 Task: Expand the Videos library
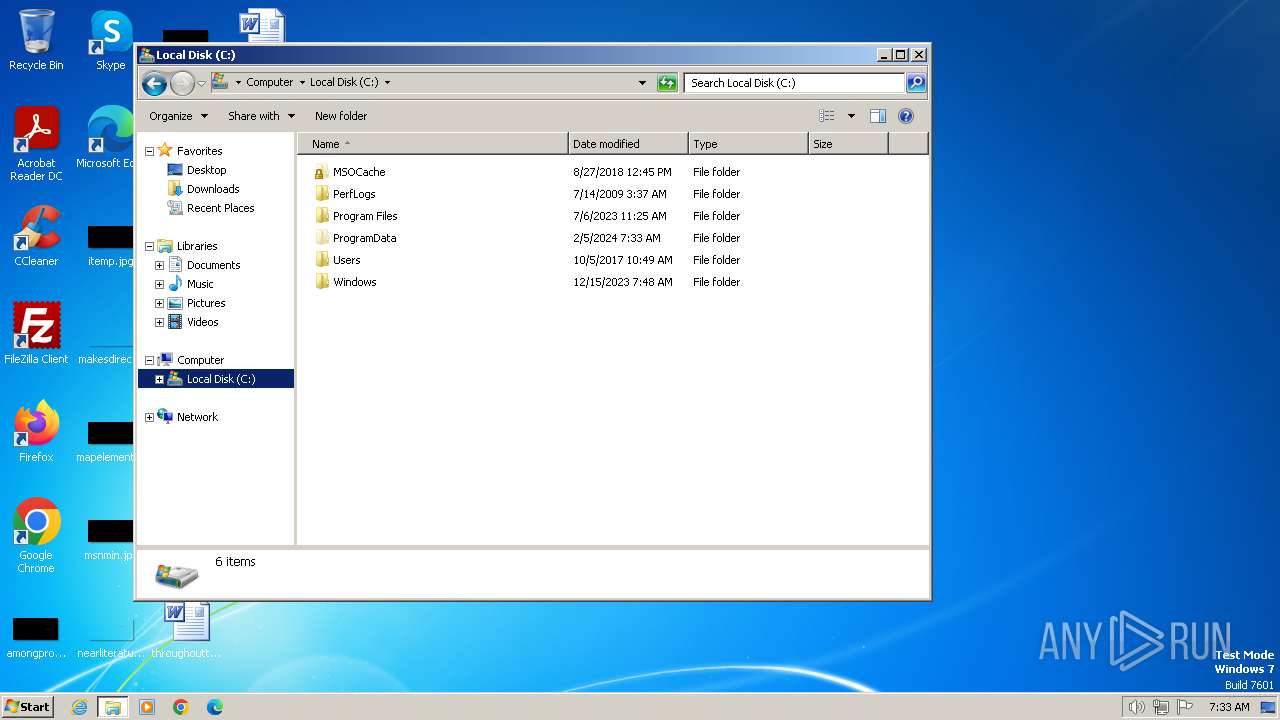tap(159, 323)
